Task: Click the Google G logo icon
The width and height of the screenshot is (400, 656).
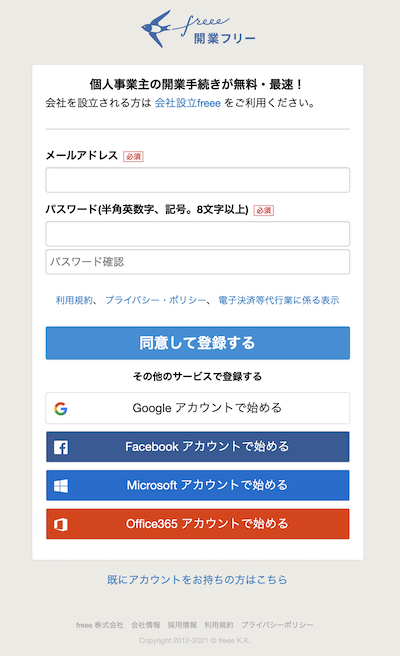Action: (61, 408)
